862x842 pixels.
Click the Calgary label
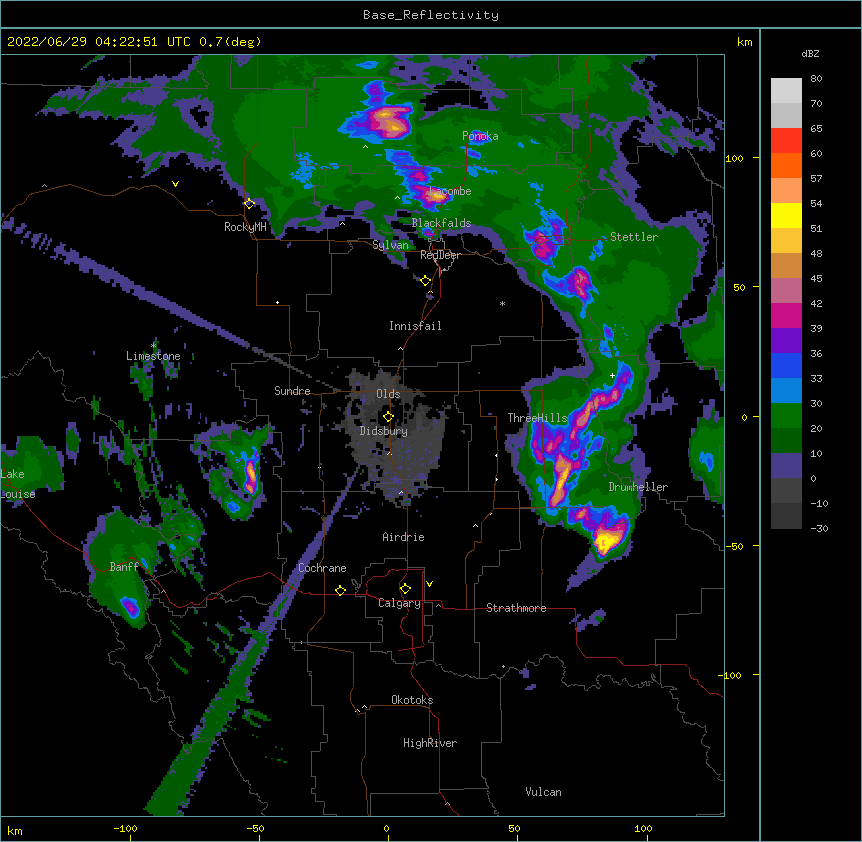(400, 603)
